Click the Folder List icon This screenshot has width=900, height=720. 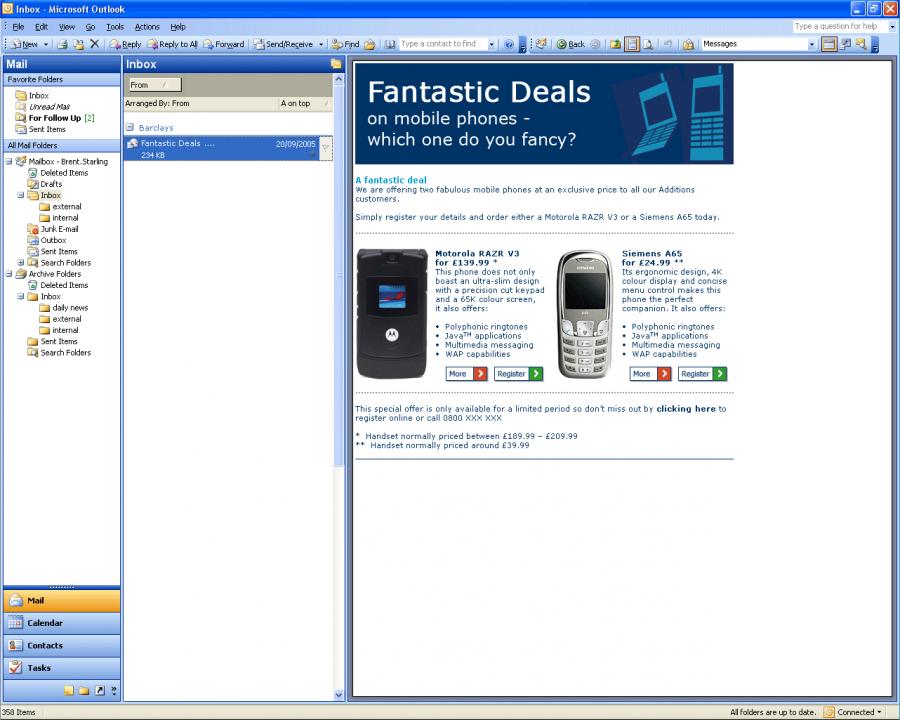[84, 691]
